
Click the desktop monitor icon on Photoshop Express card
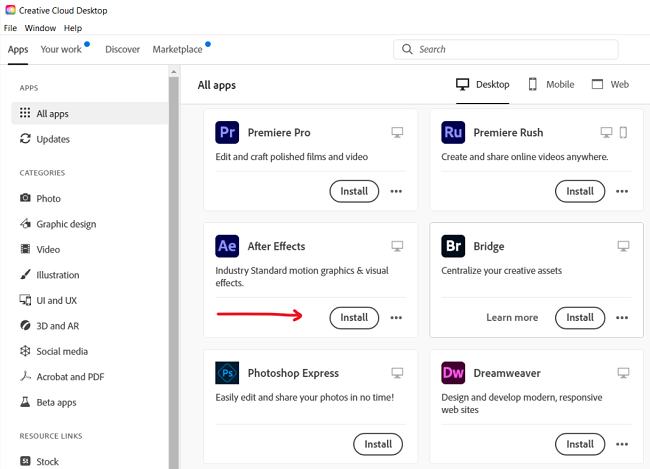(x=397, y=373)
